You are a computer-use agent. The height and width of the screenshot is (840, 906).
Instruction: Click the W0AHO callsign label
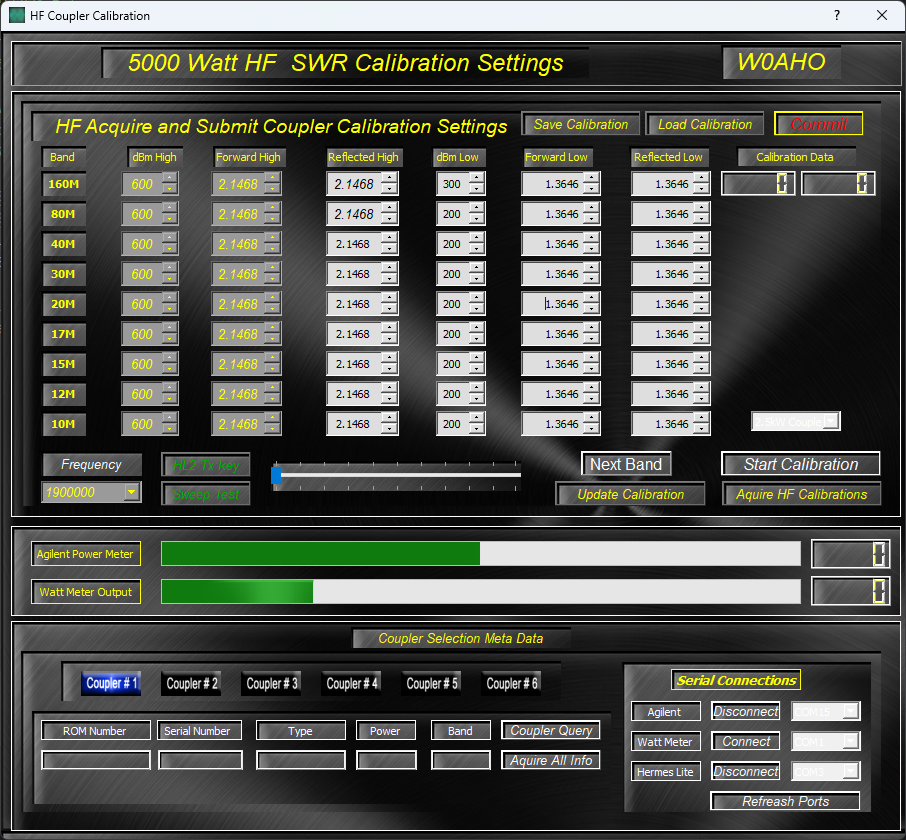(781, 62)
